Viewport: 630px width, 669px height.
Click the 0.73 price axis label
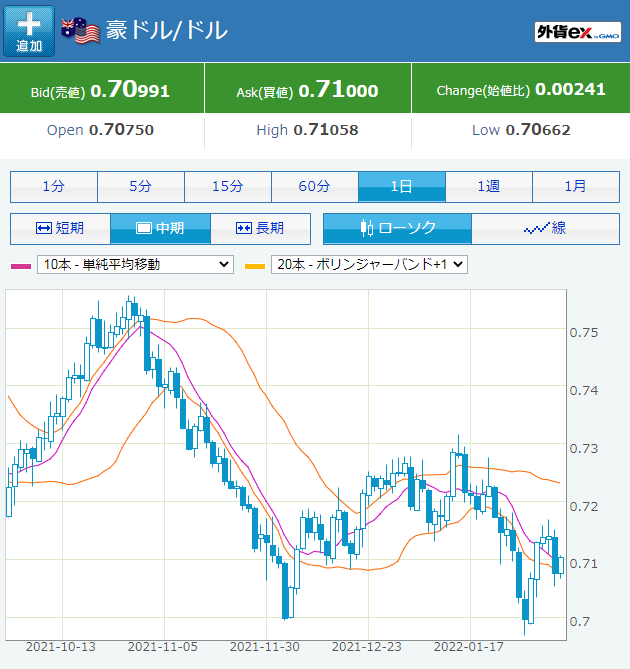(584, 448)
